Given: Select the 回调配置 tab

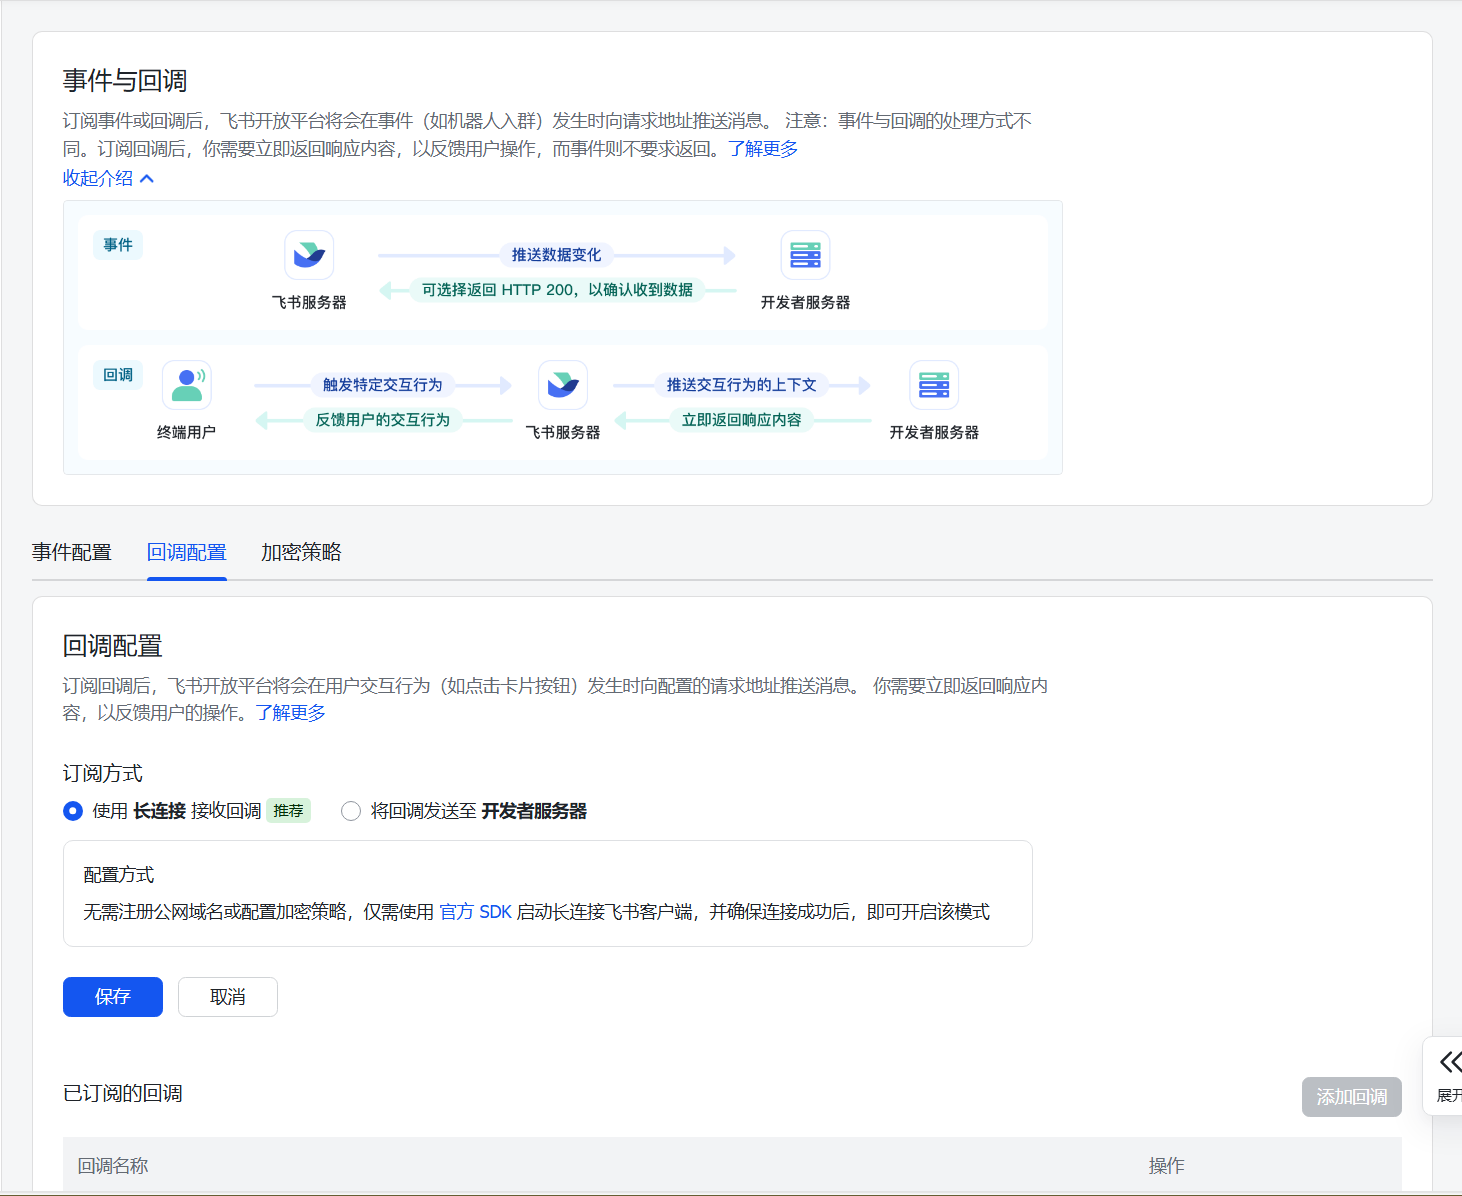Looking at the screenshot, I should (x=187, y=552).
